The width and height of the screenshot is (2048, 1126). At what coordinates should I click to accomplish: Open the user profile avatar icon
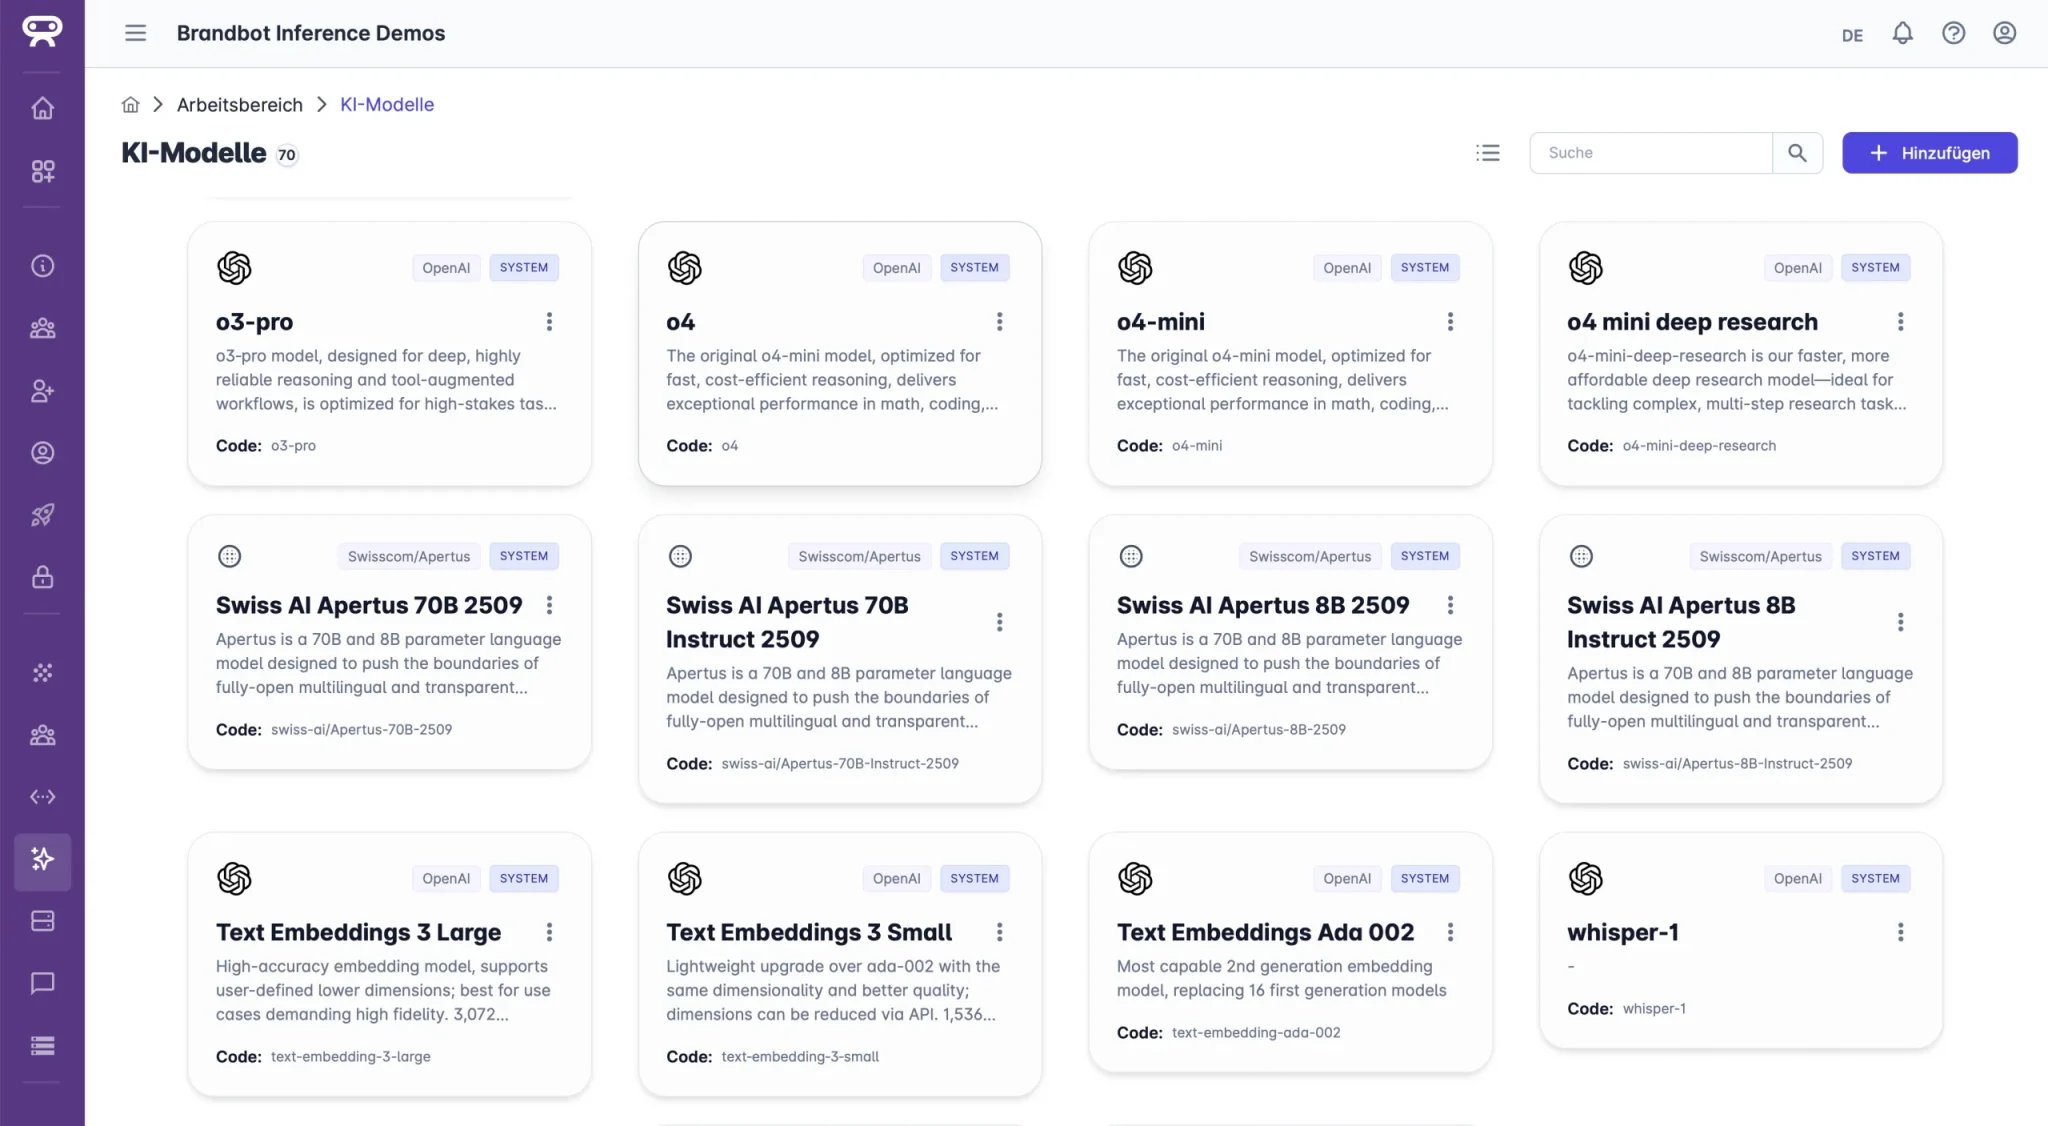click(2003, 32)
